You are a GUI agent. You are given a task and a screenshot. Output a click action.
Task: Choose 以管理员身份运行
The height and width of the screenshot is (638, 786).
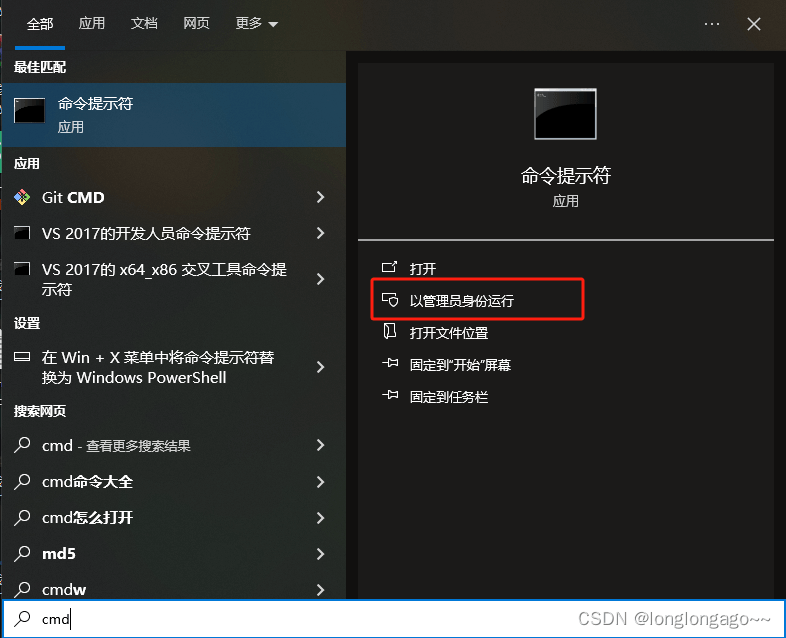462,301
